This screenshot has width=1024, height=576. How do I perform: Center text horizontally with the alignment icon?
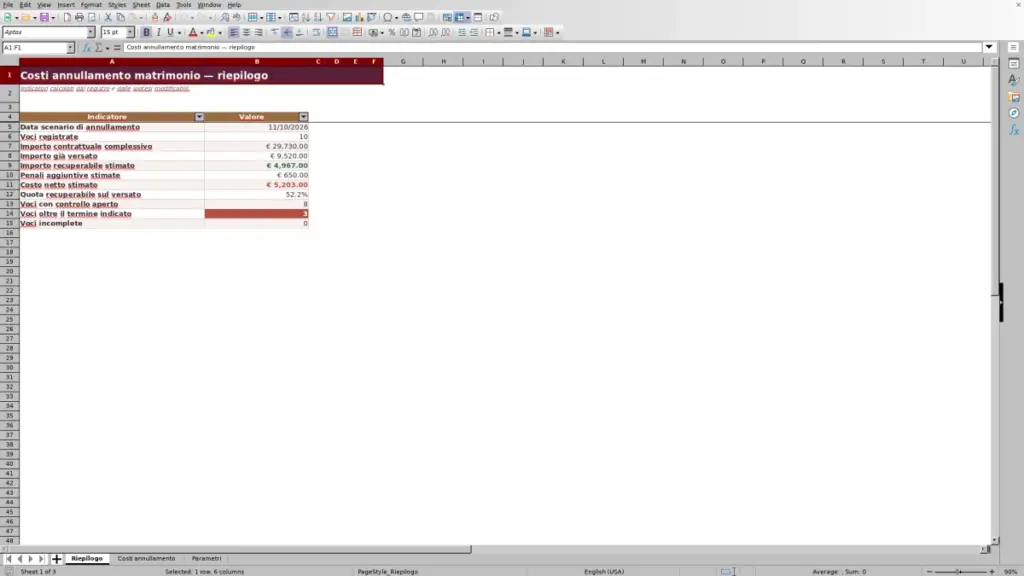click(246, 33)
